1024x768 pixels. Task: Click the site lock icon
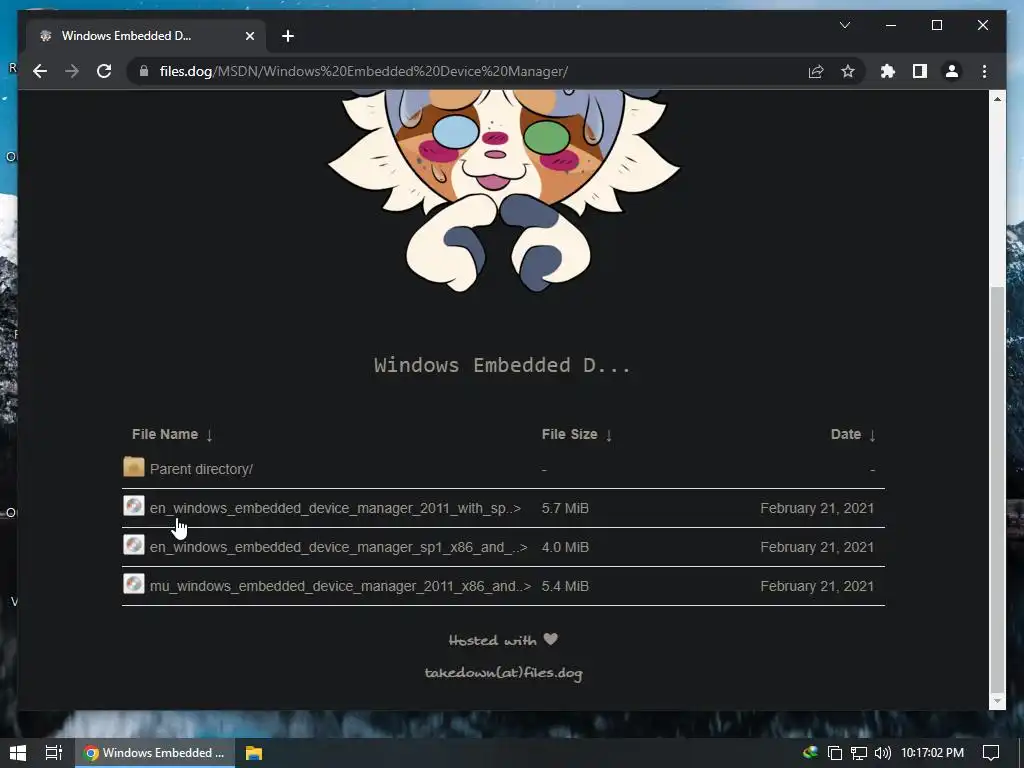click(144, 71)
